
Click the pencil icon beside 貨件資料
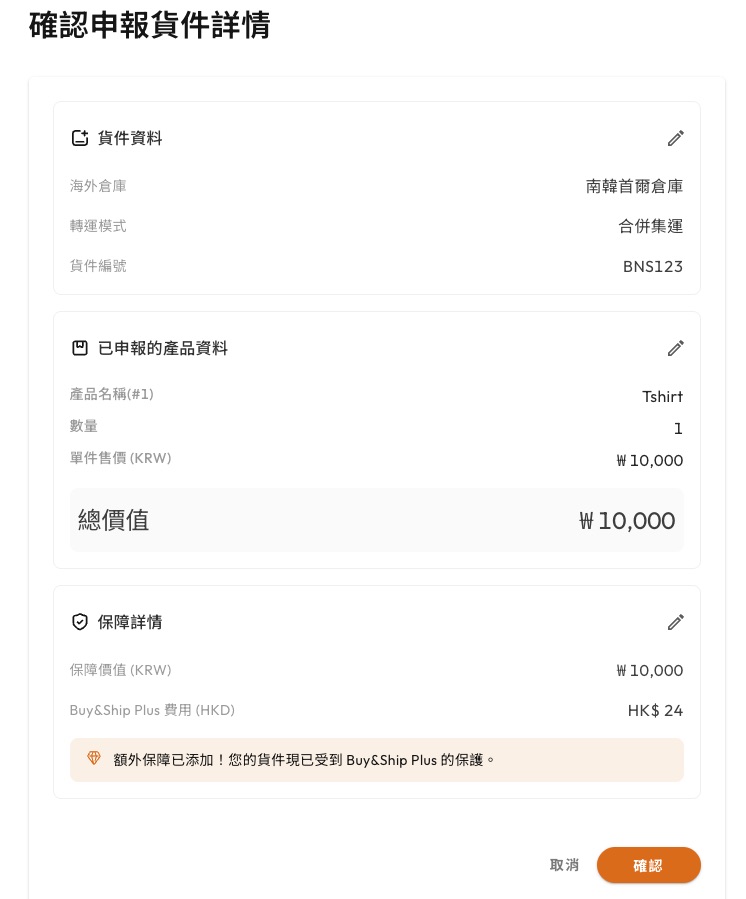[676, 138]
